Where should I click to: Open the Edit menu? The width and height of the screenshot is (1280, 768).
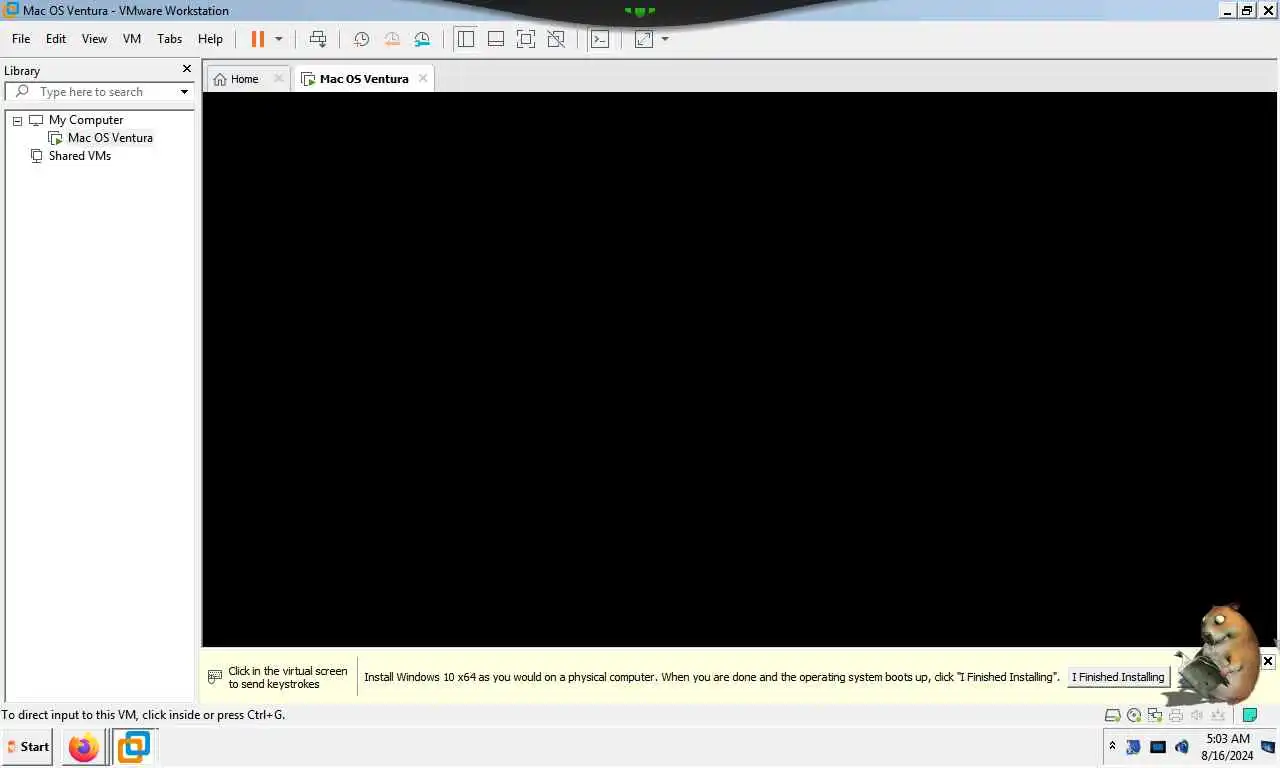point(56,39)
